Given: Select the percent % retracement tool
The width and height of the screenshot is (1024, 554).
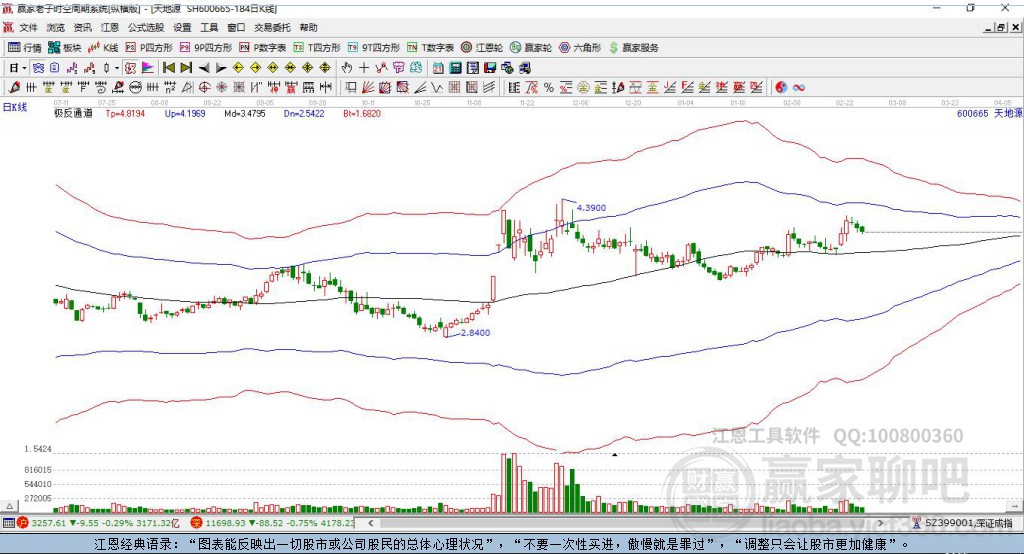Looking at the screenshot, I should pos(549,88).
